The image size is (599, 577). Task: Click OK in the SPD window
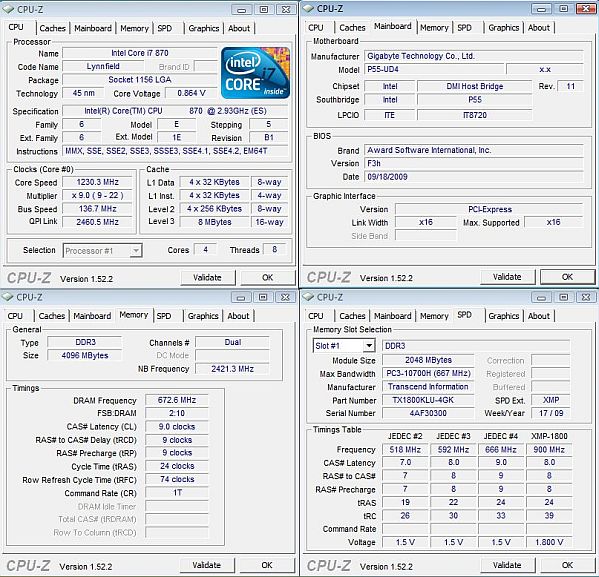pos(568,565)
